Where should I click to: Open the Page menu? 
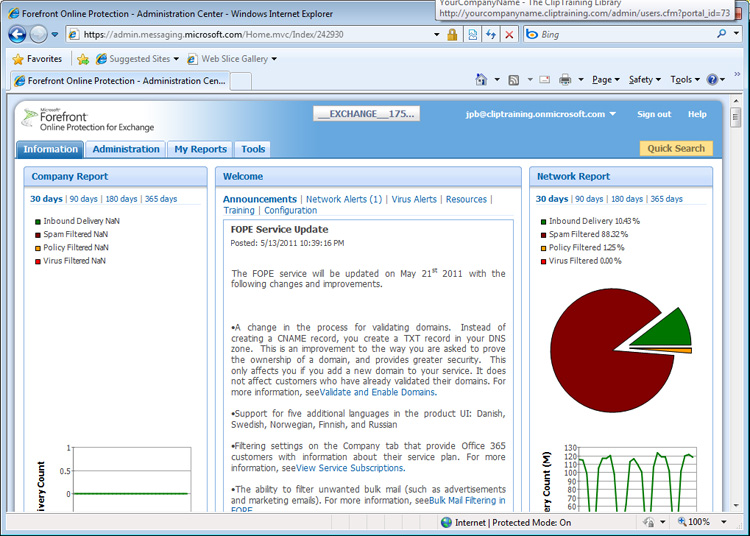[606, 80]
